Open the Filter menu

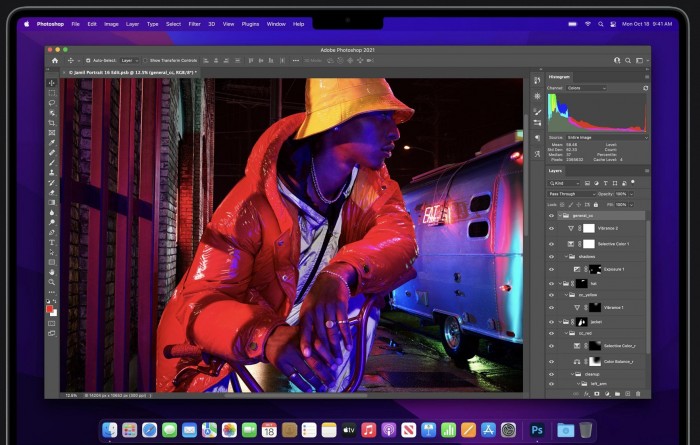pos(194,23)
